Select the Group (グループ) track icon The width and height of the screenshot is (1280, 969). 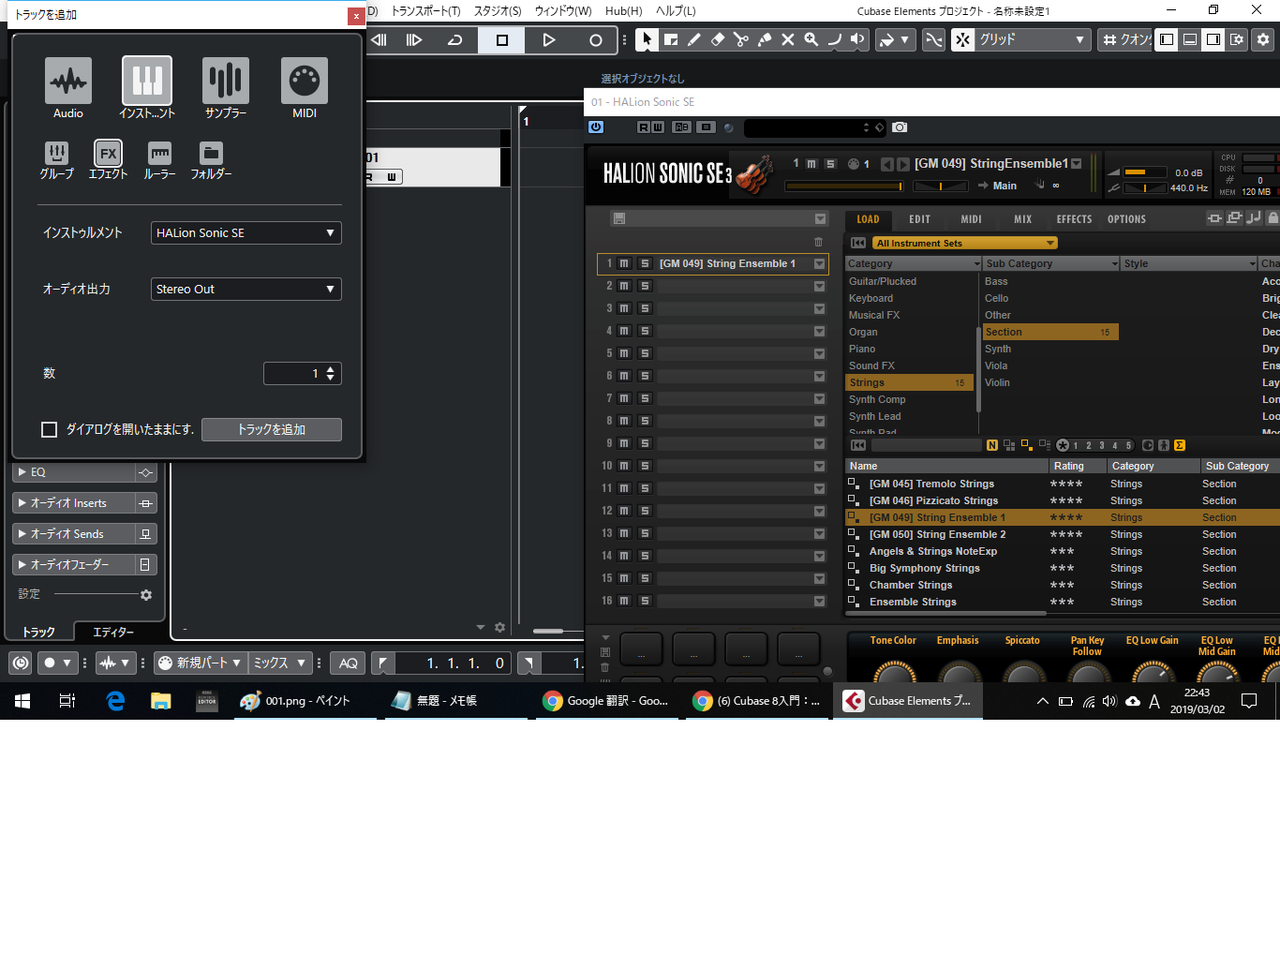click(56, 153)
